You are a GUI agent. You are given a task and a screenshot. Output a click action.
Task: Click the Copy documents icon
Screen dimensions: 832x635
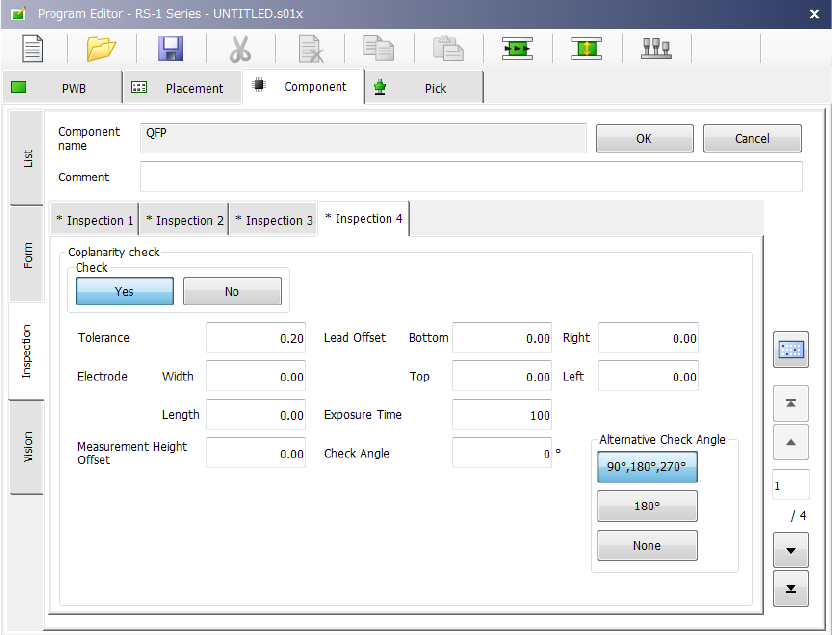[x=378, y=48]
